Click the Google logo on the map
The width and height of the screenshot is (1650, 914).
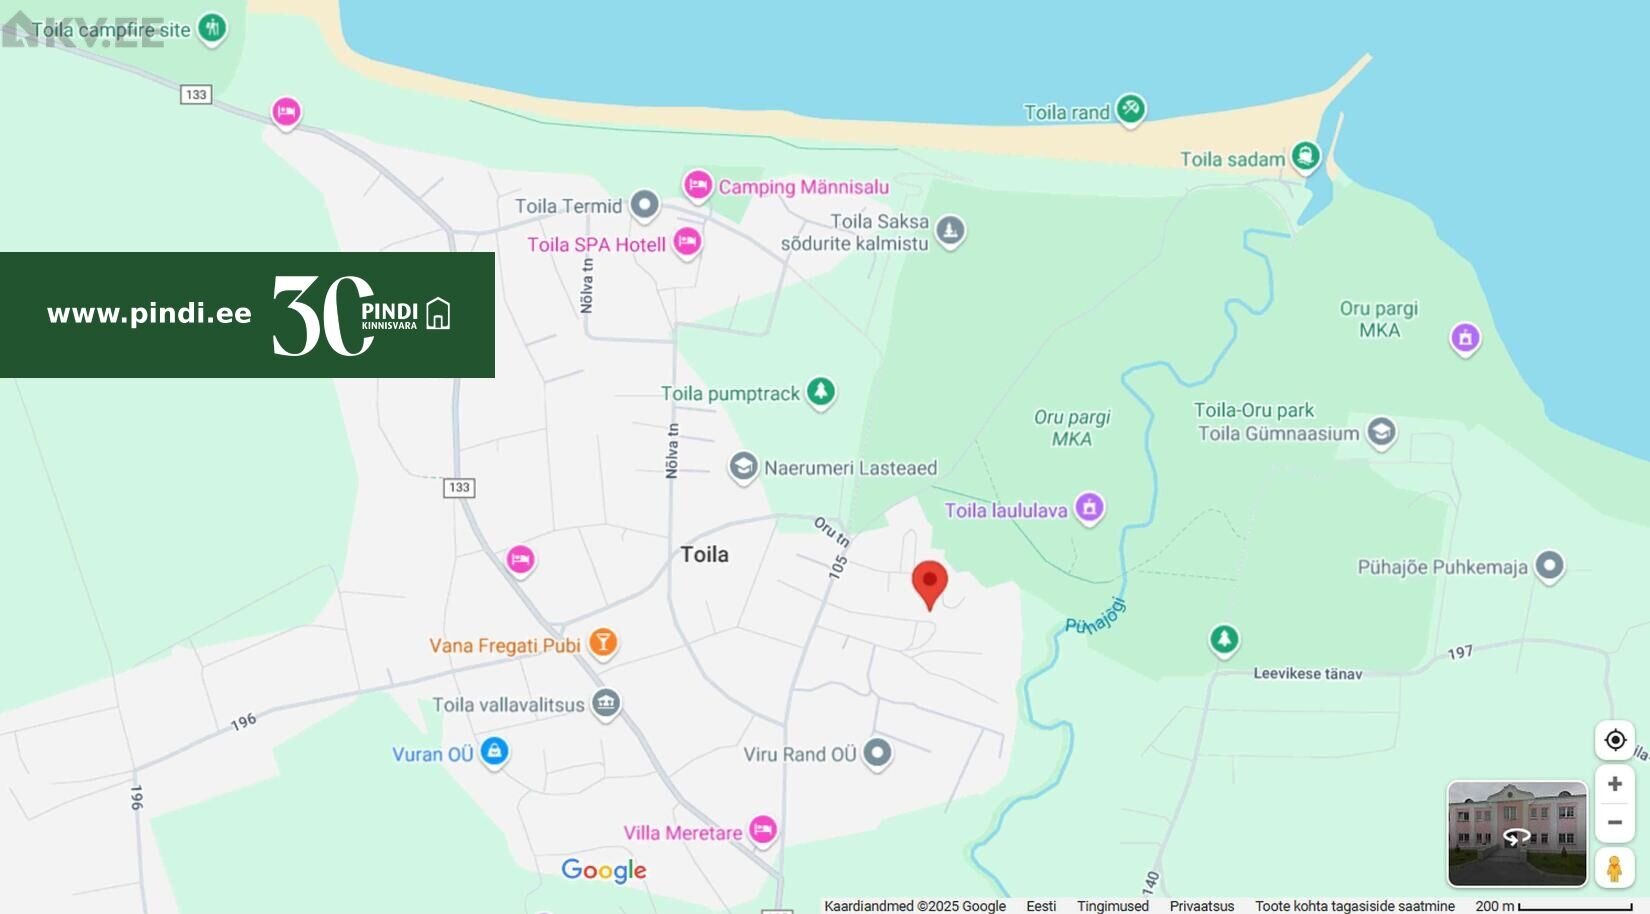pyautogui.click(x=604, y=870)
